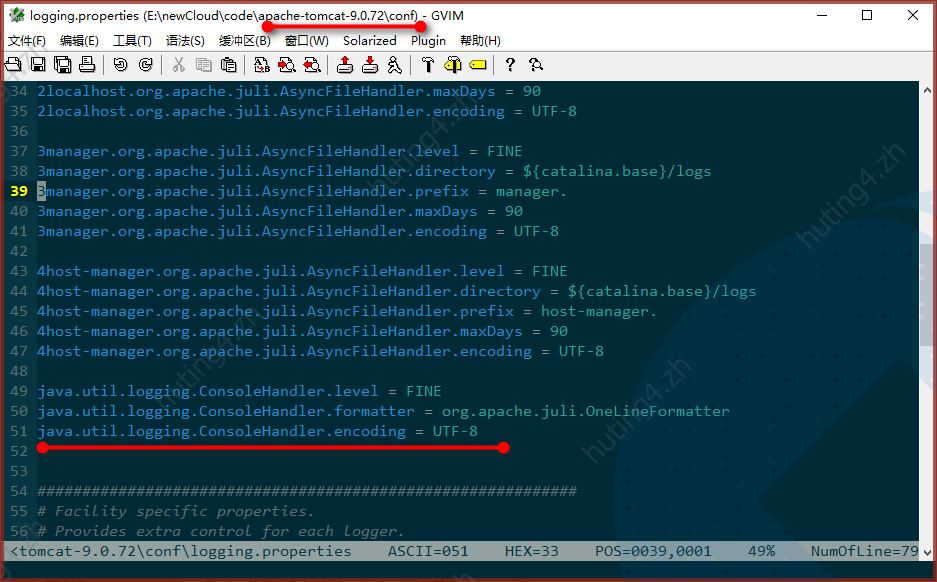Click comment '# Facility specific properties.'
This screenshot has width=937, height=582.
175,511
